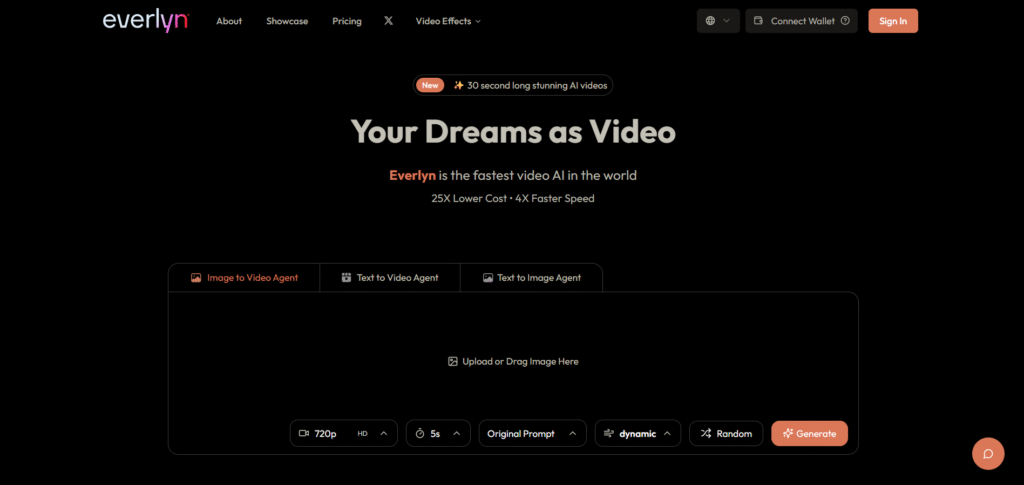The width and height of the screenshot is (1024, 485).
Task: Open the 720p HD resolution dropdown
Action: click(x=343, y=433)
